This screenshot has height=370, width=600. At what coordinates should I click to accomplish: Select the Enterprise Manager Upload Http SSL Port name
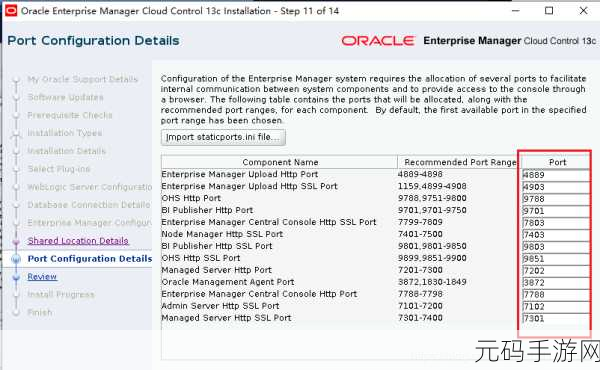(249, 186)
